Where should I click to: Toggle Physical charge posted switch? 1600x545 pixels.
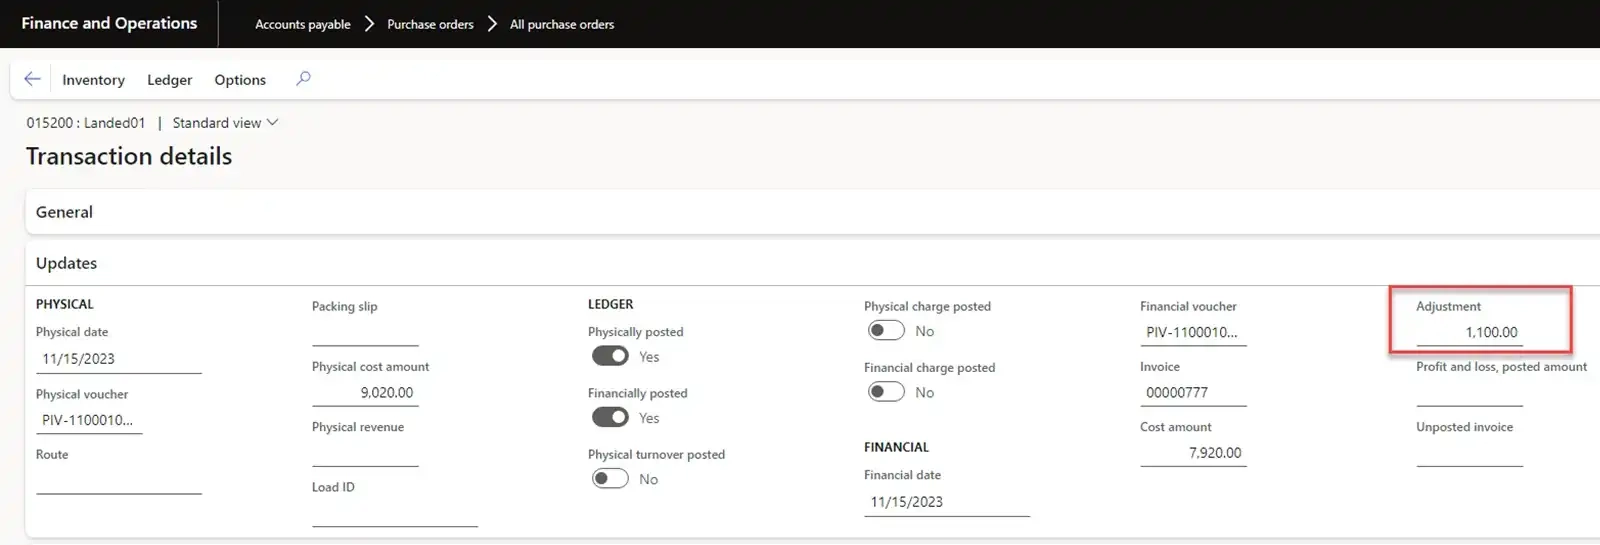tap(886, 331)
